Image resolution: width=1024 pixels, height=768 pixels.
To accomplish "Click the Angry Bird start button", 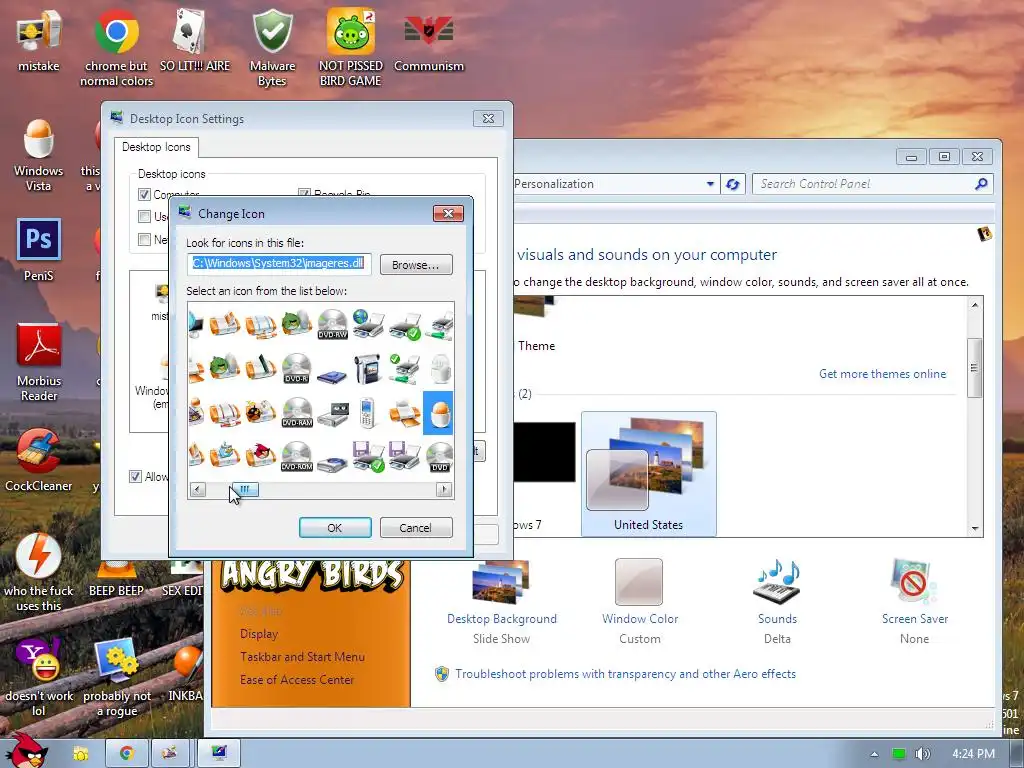I will click(27, 752).
